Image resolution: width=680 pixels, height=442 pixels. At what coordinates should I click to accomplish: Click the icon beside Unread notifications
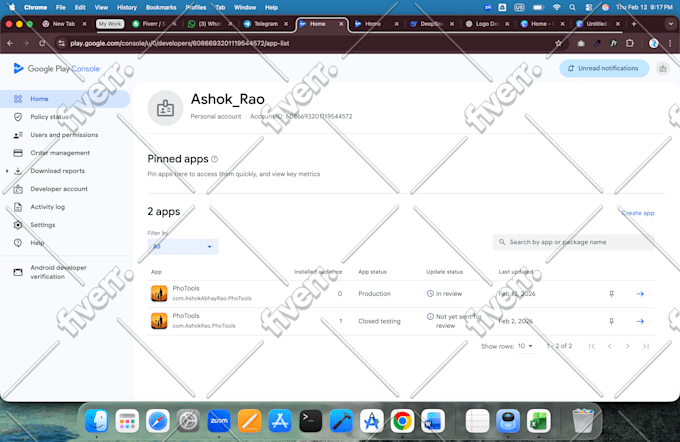click(663, 69)
